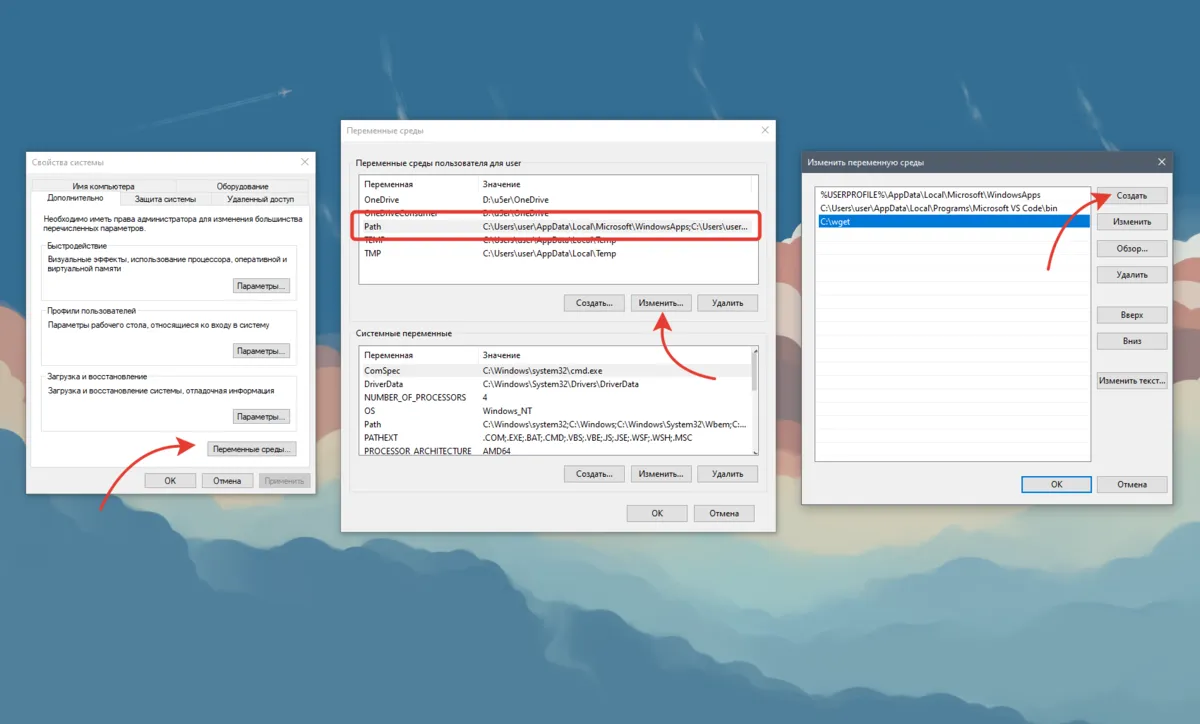Select the NUMBER_OF_PROCESSORS system variable
Screen dimensions: 1200x724
pos(554,397)
